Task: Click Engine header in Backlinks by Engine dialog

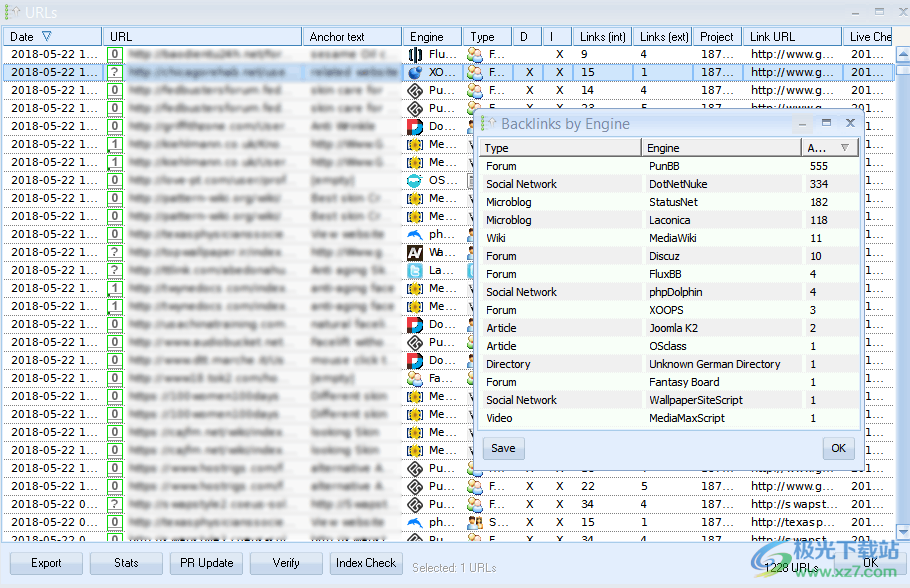Action: (721, 148)
